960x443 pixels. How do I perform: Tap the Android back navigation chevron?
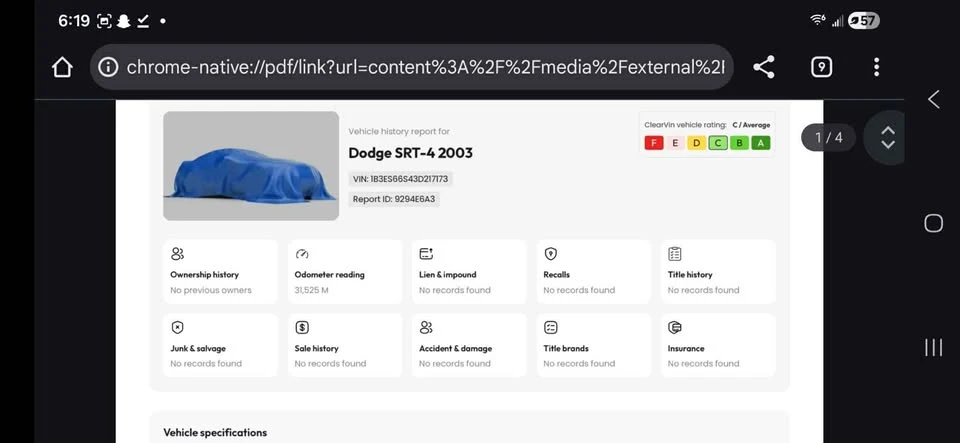934,99
